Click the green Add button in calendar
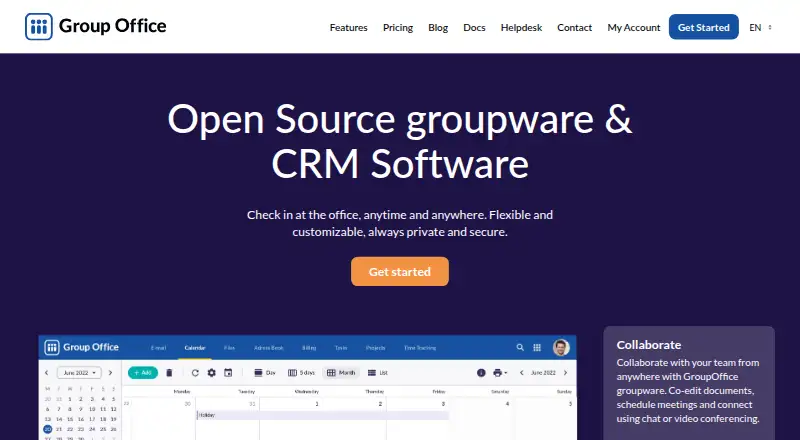The image size is (800, 440). click(142, 373)
